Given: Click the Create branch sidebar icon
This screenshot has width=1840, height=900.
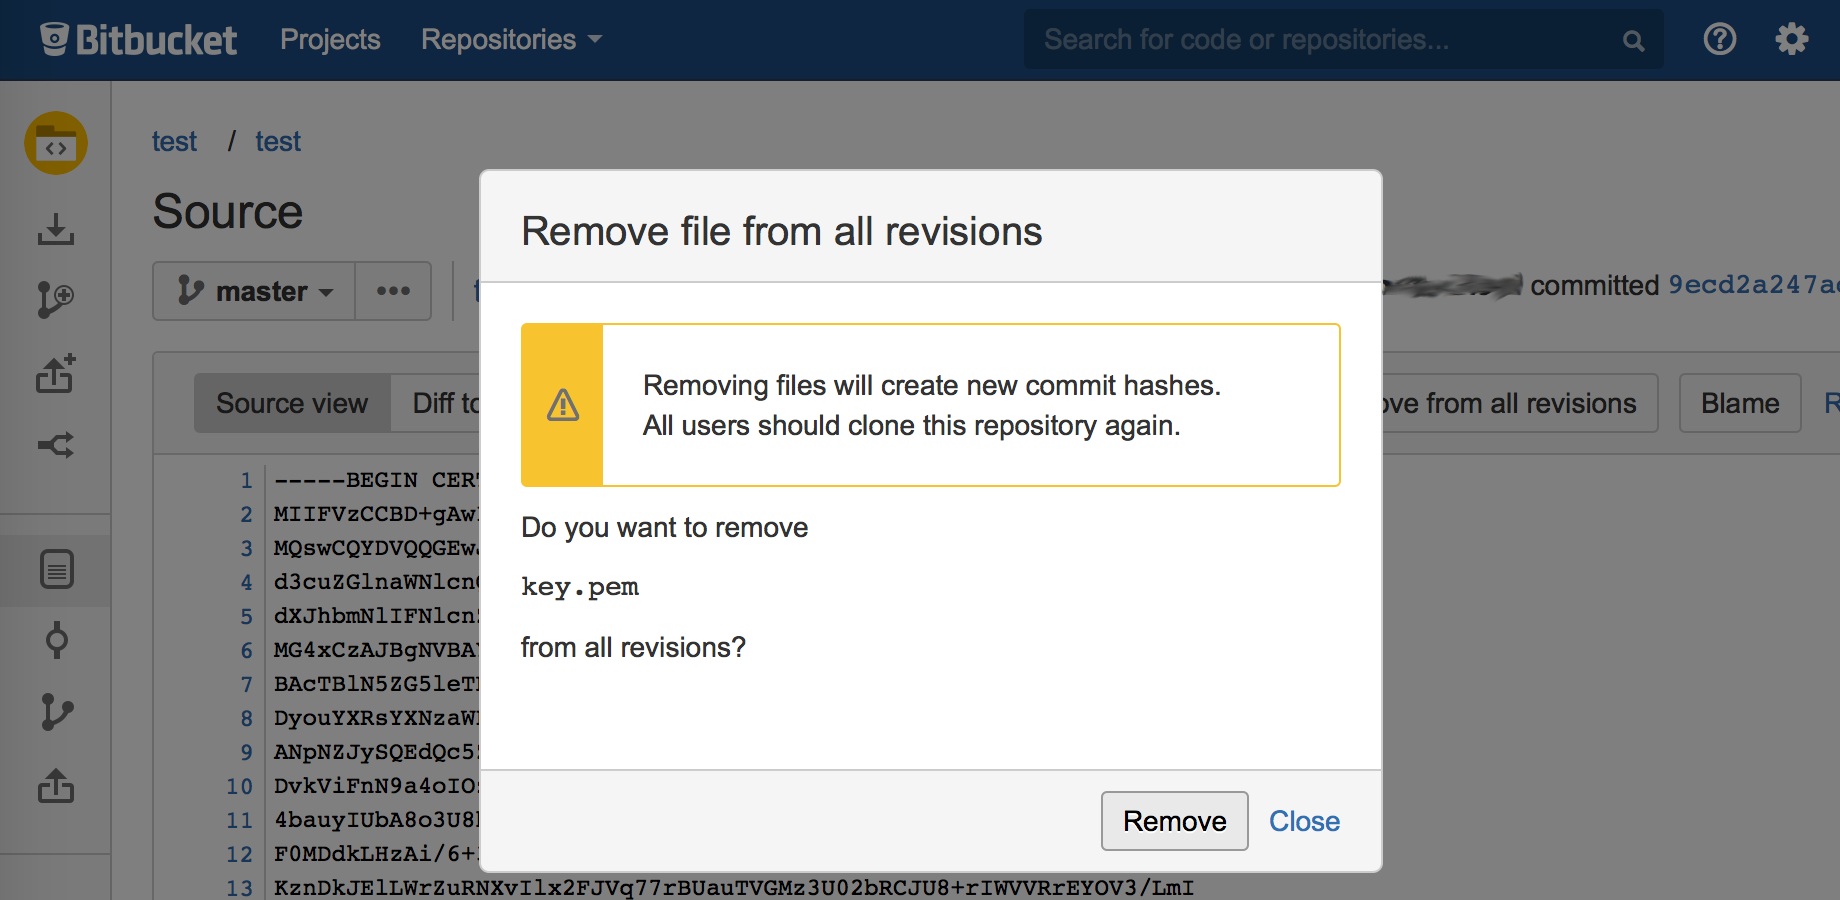Looking at the screenshot, I should point(56,300).
